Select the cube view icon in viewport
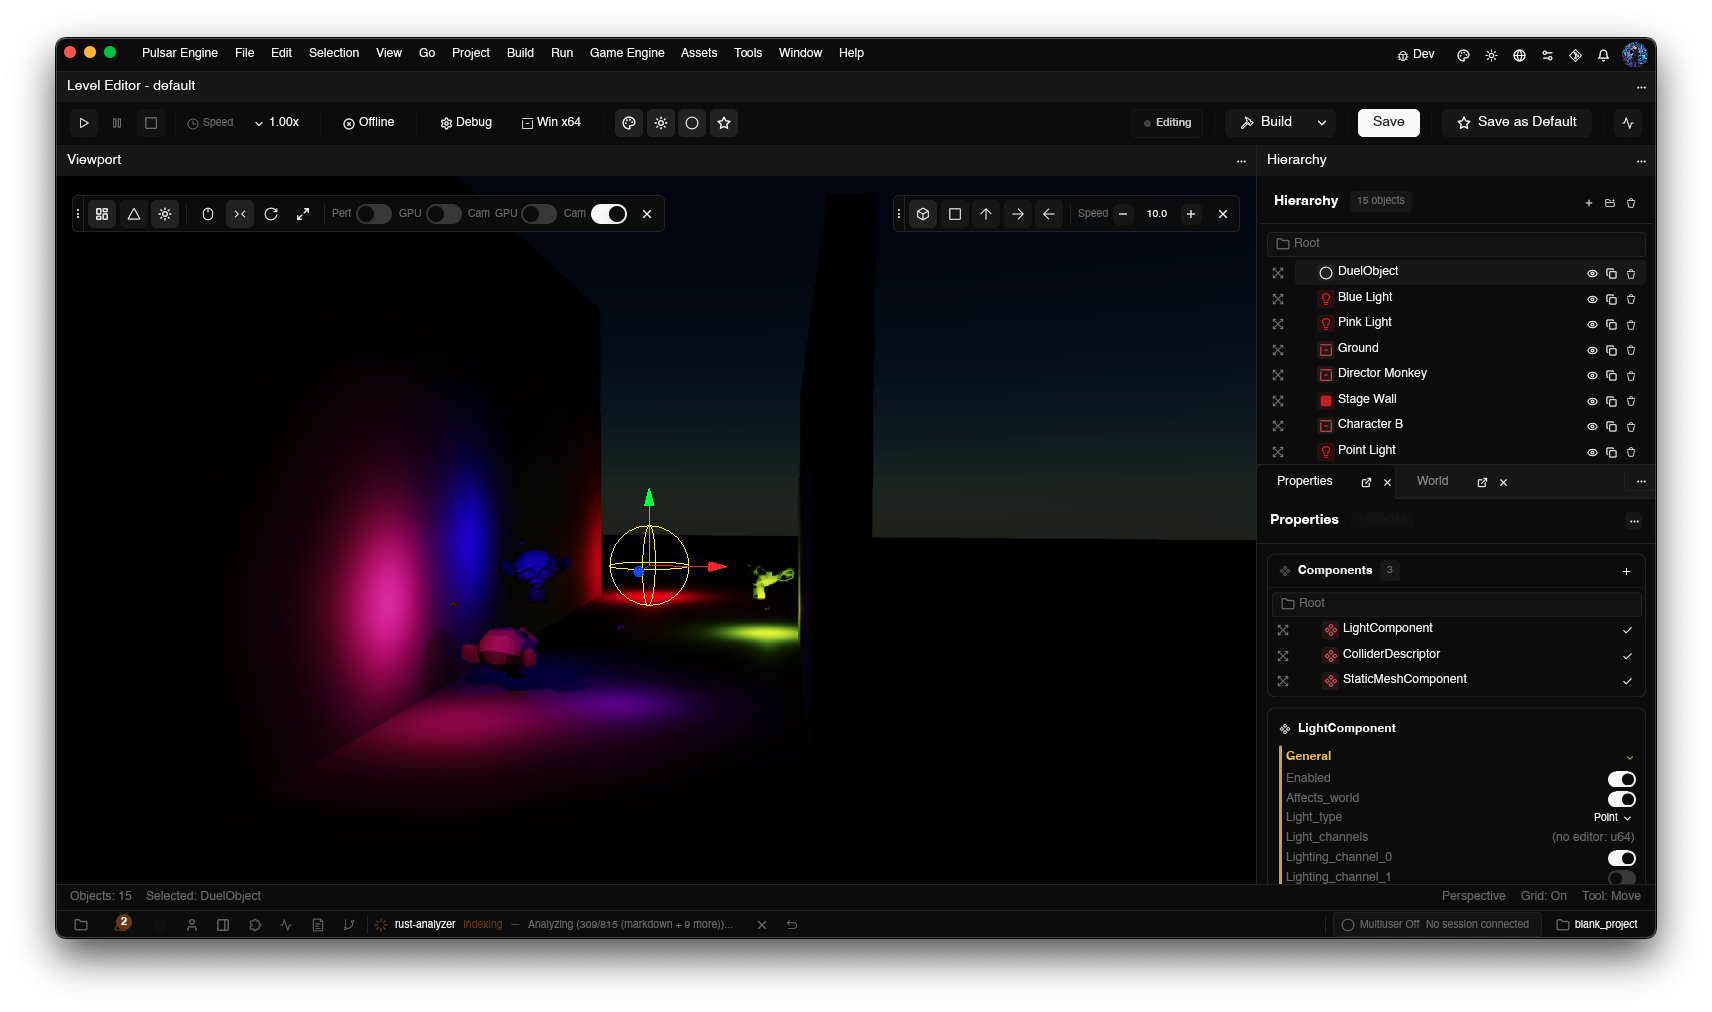The height and width of the screenshot is (1012, 1712). 923,214
